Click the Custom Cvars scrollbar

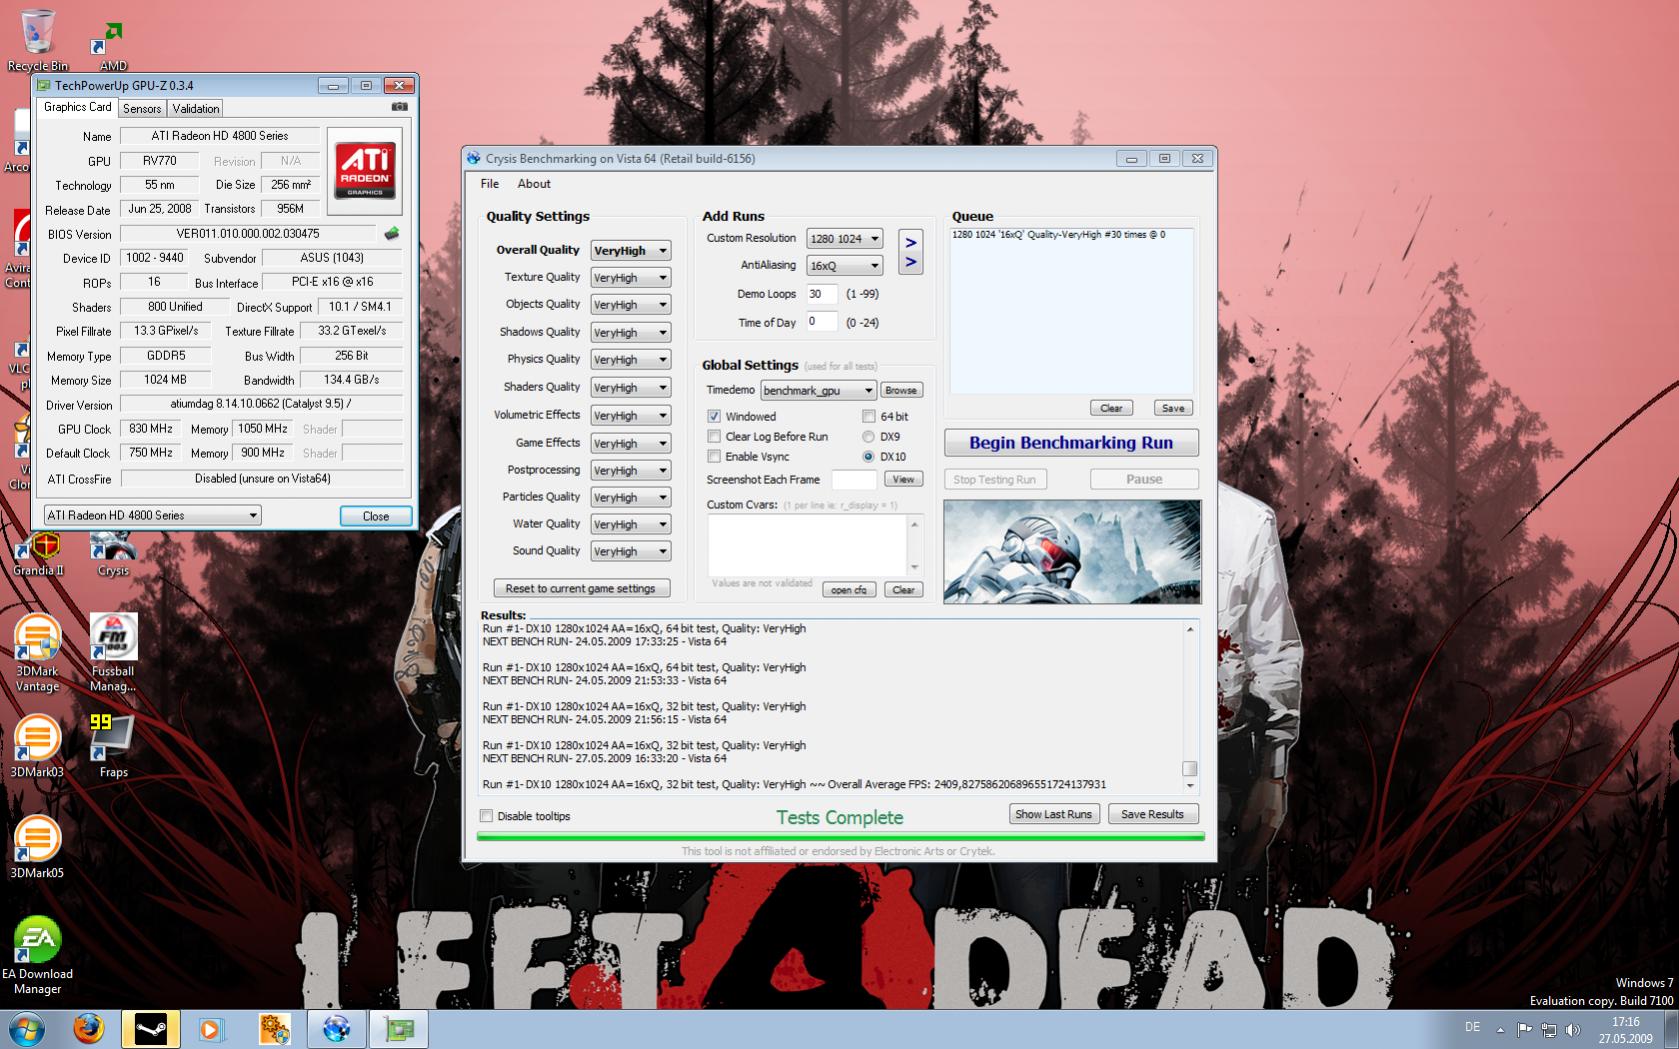[x=914, y=545]
